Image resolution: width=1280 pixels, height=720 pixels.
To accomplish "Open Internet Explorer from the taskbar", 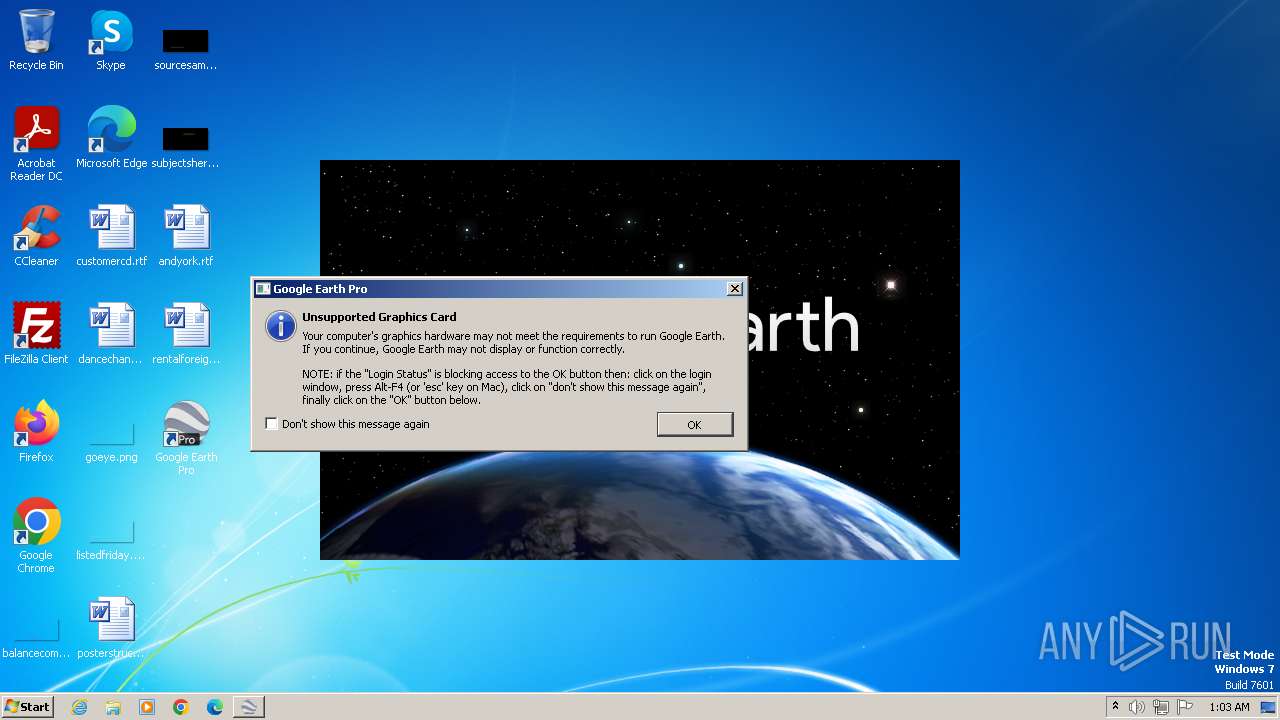I will click(x=79, y=707).
